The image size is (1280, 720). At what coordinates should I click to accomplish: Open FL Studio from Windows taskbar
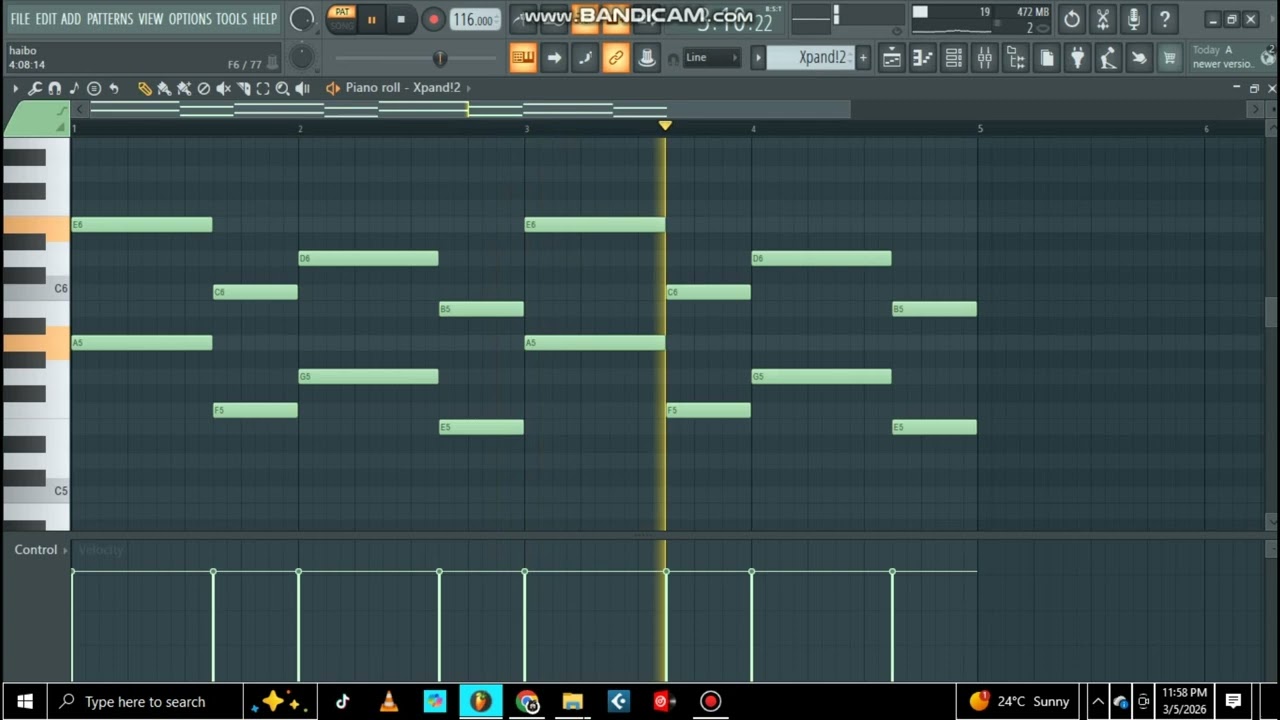(x=480, y=702)
